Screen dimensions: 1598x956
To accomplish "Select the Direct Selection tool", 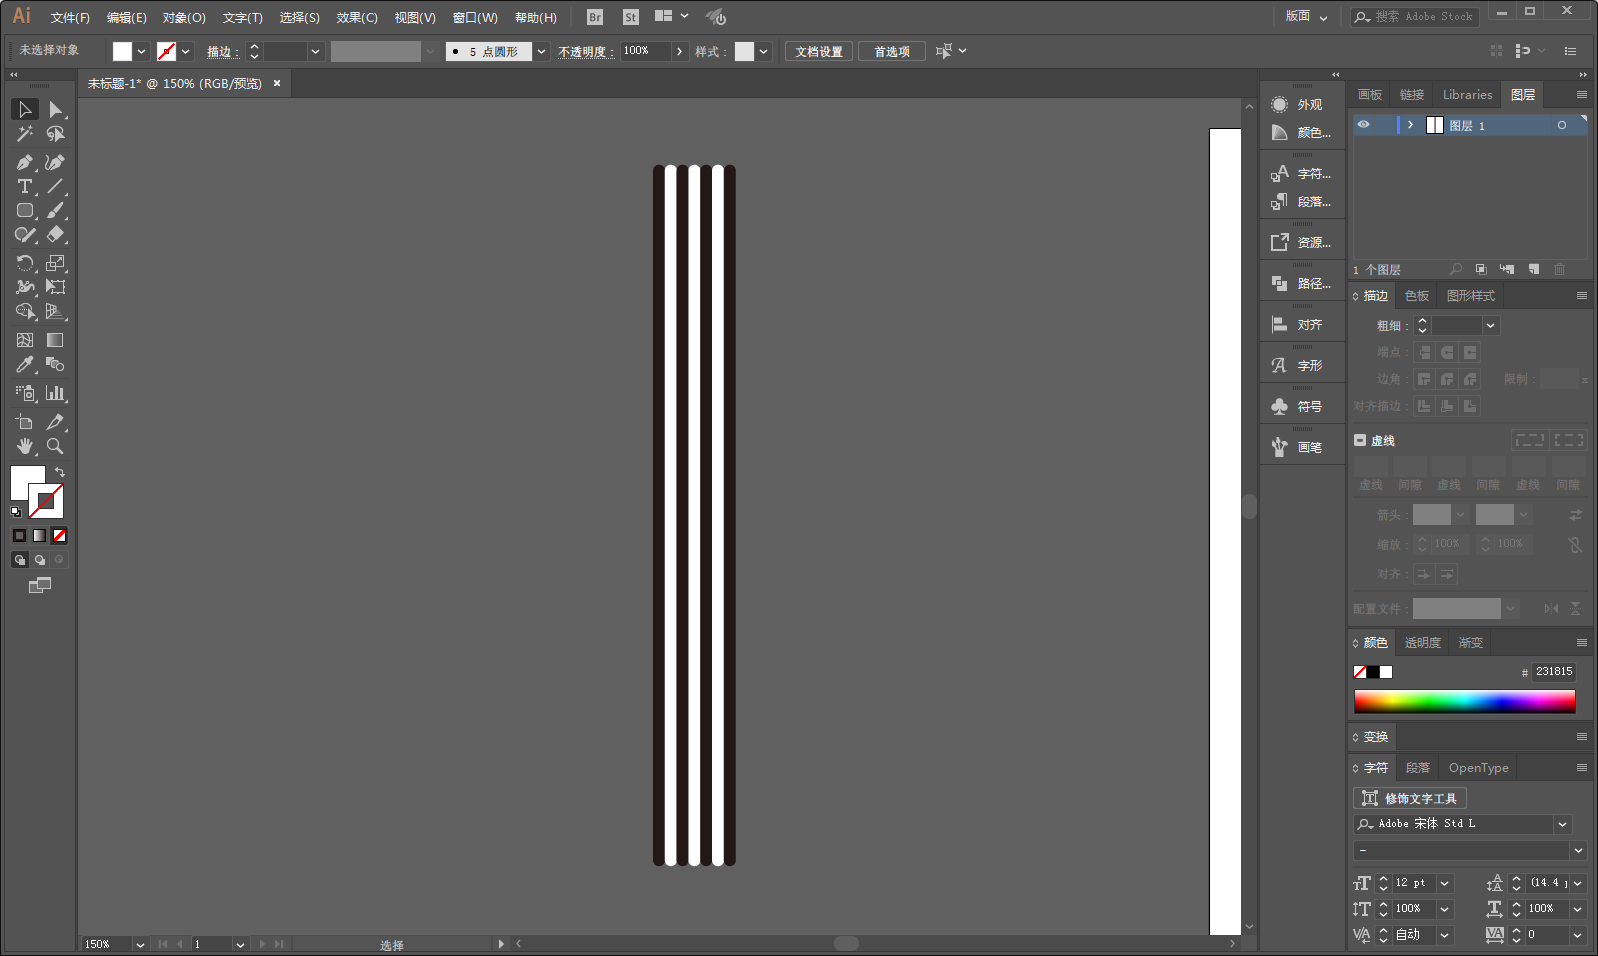I will (56, 109).
